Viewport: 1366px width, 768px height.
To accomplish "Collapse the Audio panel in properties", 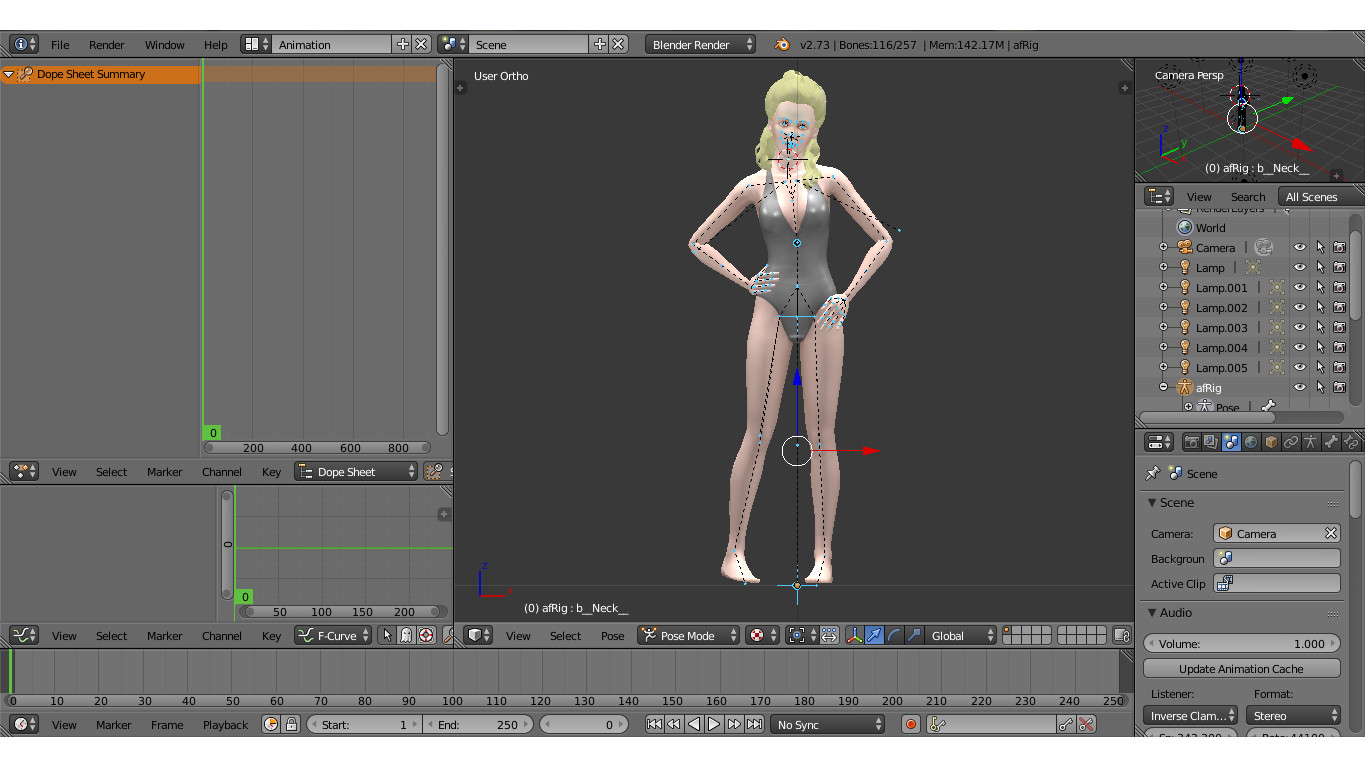I will [x=1153, y=612].
